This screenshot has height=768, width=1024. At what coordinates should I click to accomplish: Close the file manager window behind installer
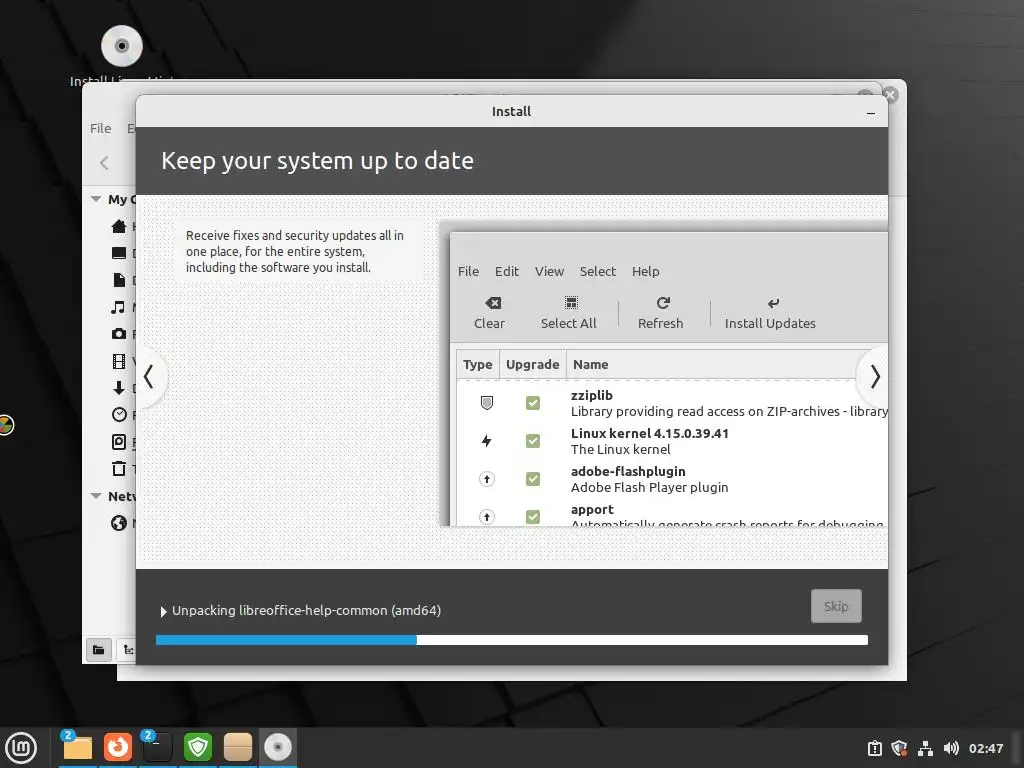click(x=890, y=95)
